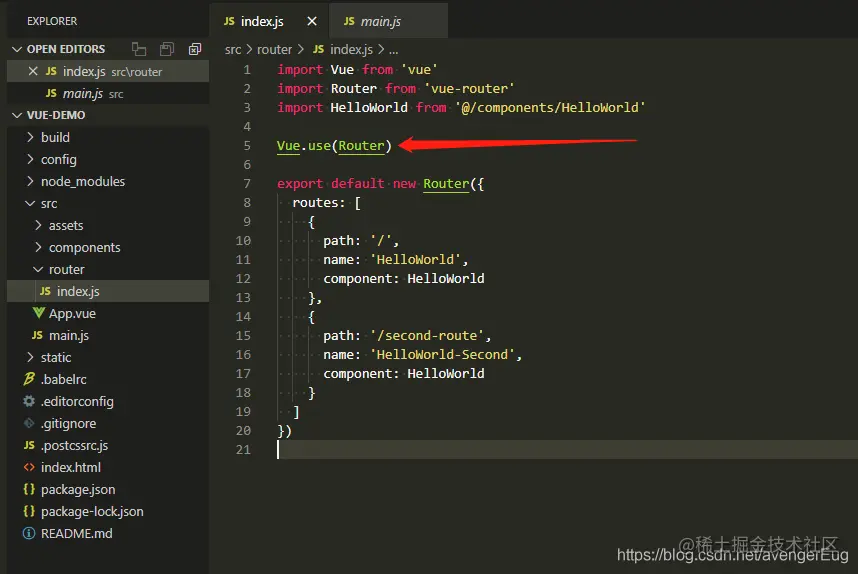Image resolution: width=858 pixels, height=574 pixels.
Task: Click the braces icon beside package.json
Action: tap(29, 489)
